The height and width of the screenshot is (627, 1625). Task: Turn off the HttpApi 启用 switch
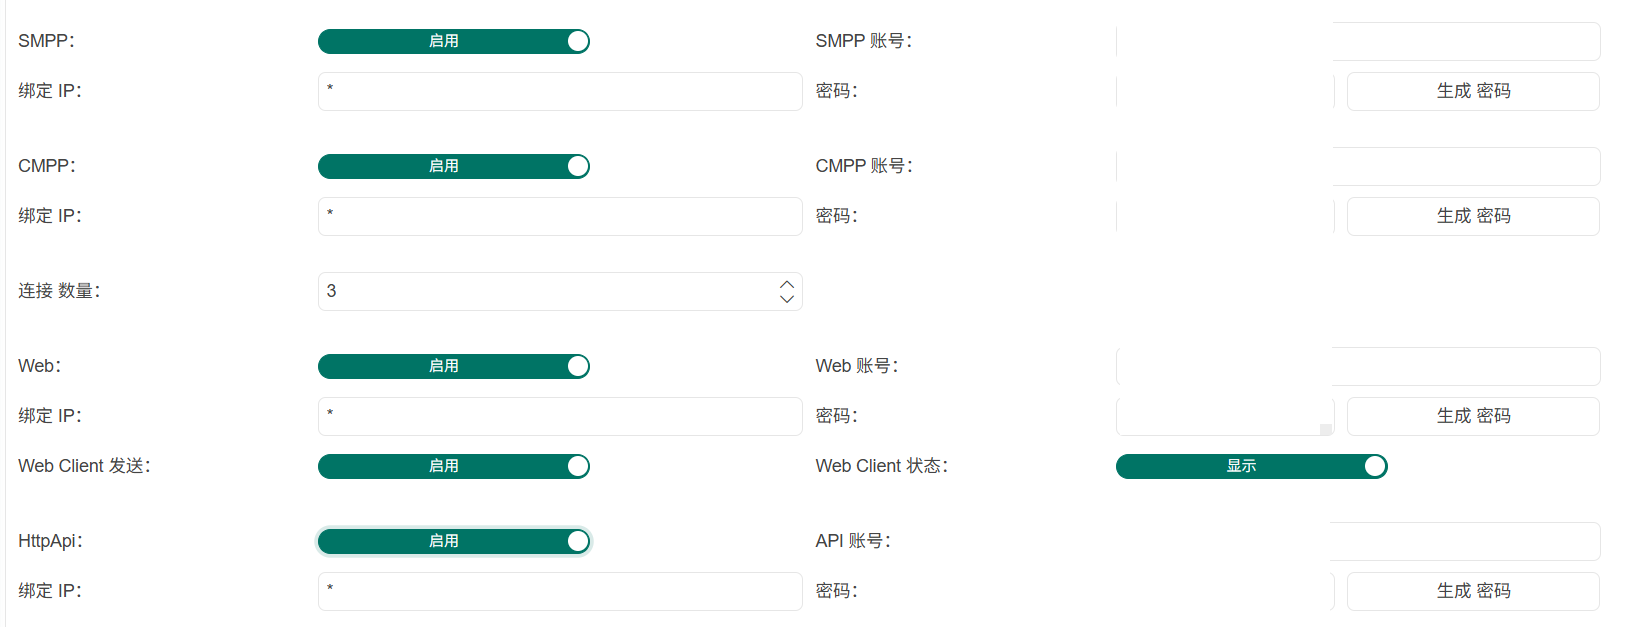pos(453,541)
